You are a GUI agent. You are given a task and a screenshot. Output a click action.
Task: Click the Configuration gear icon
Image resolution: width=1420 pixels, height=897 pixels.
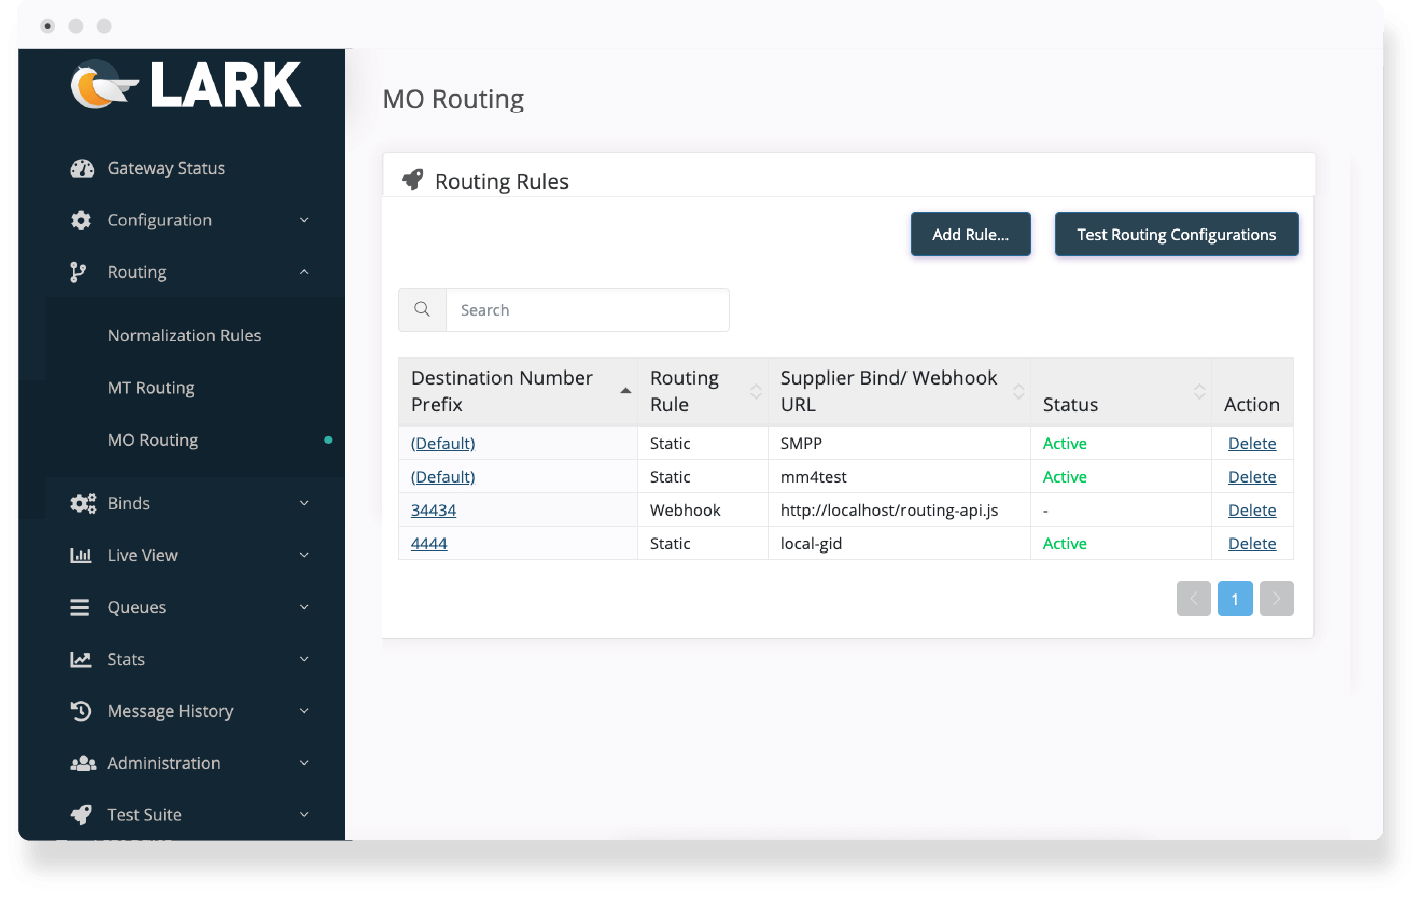click(x=81, y=220)
